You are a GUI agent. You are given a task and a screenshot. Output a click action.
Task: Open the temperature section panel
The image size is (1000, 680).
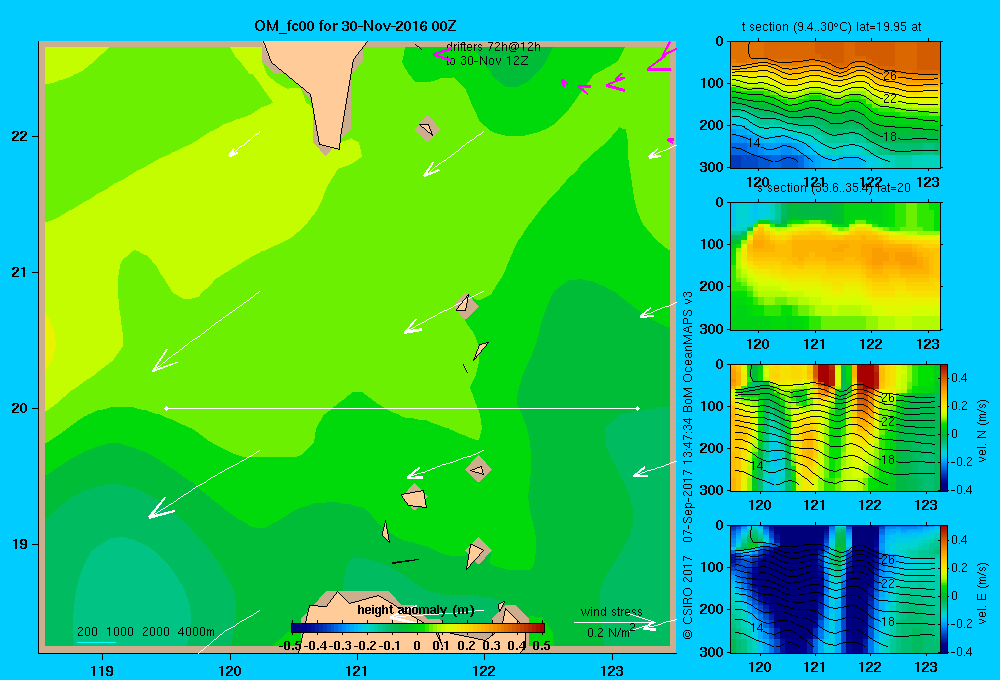(x=835, y=105)
